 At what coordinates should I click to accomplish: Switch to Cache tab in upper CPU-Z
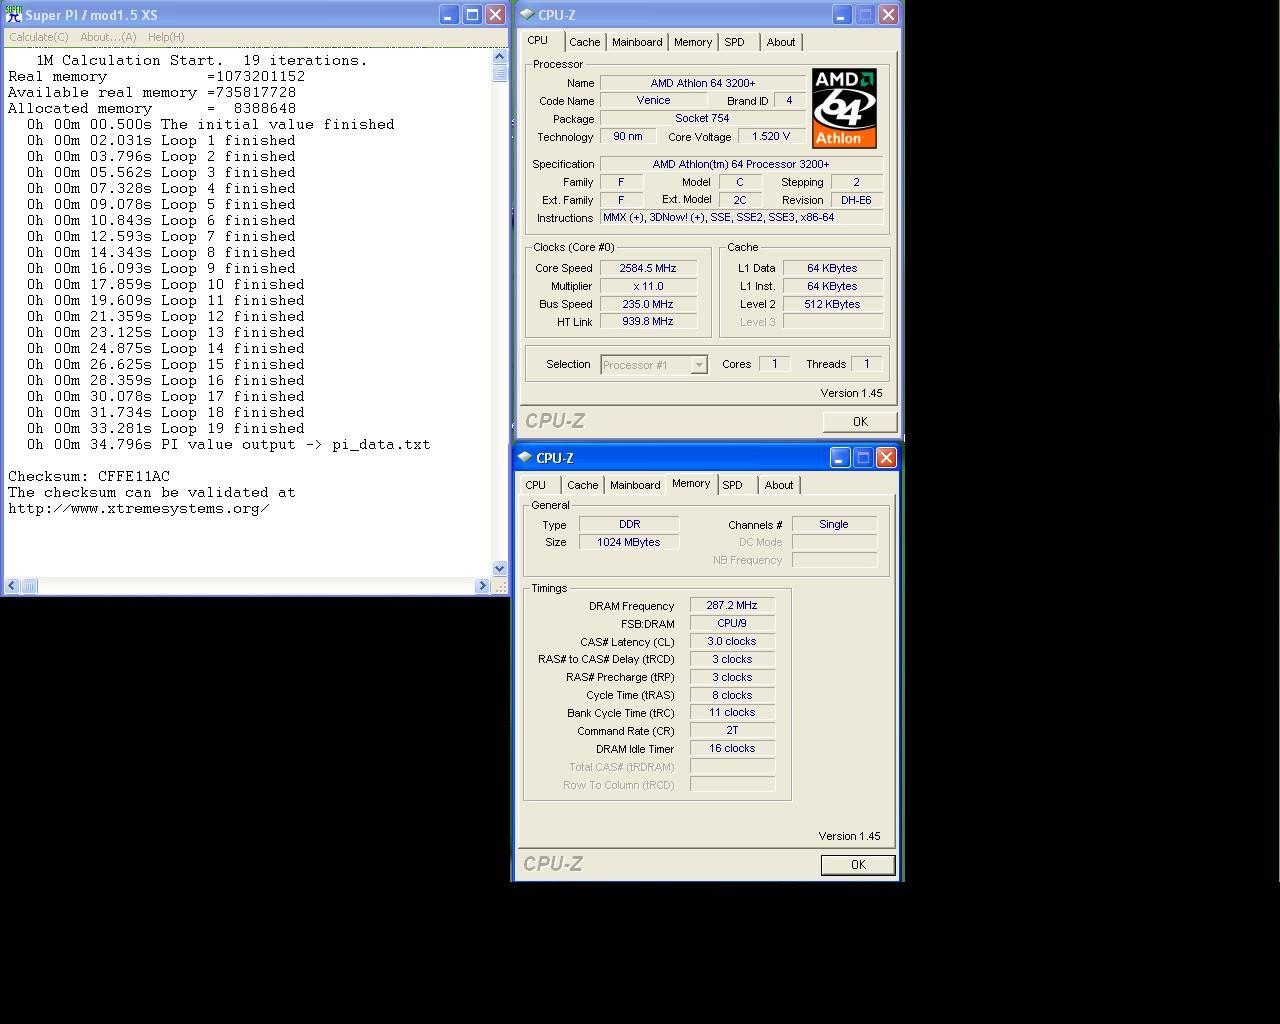click(585, 42)
